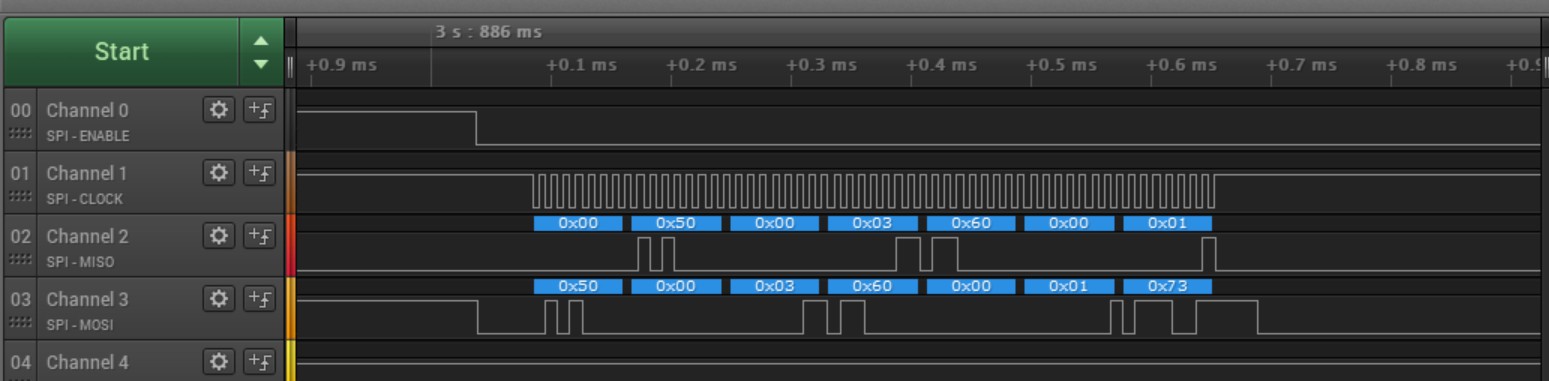Click the +0.1 ms ruler tick
1549x381 pixels.
point(581,65)
